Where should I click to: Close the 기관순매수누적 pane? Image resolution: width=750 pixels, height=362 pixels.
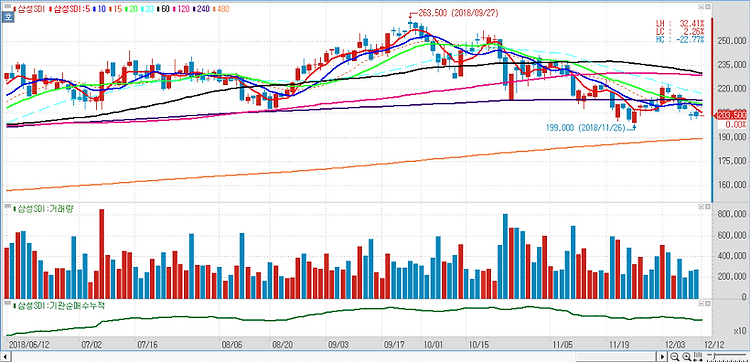tap(707, 304)
